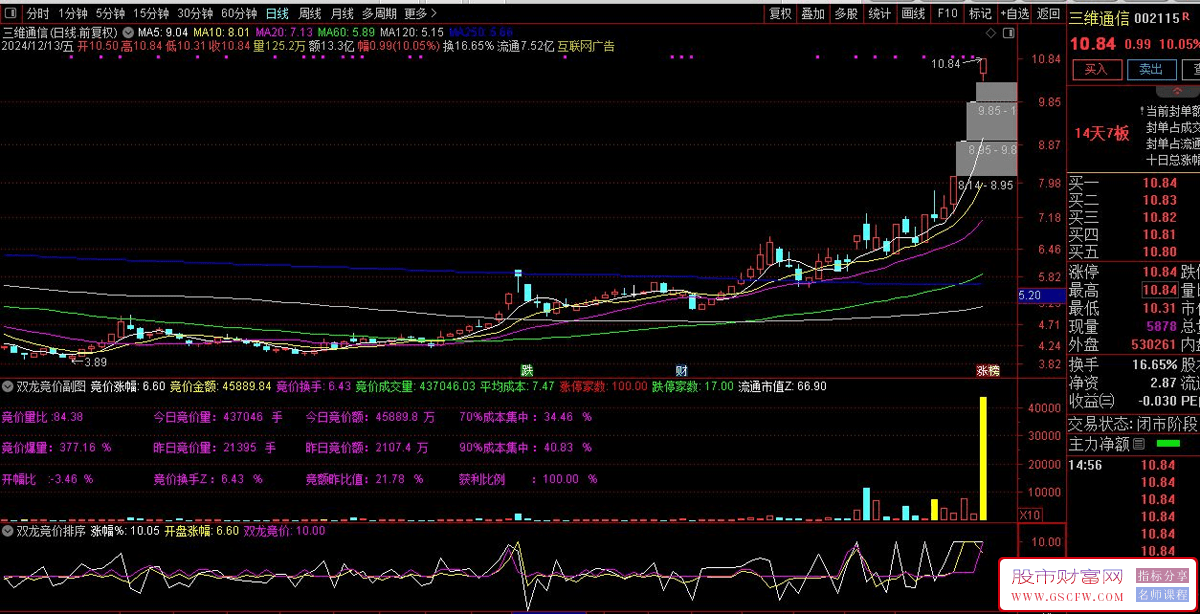The height and width of the screenshot is (614, 1200).
Task: Open the 复权 adjustment menu
Action: click(780, 14)
